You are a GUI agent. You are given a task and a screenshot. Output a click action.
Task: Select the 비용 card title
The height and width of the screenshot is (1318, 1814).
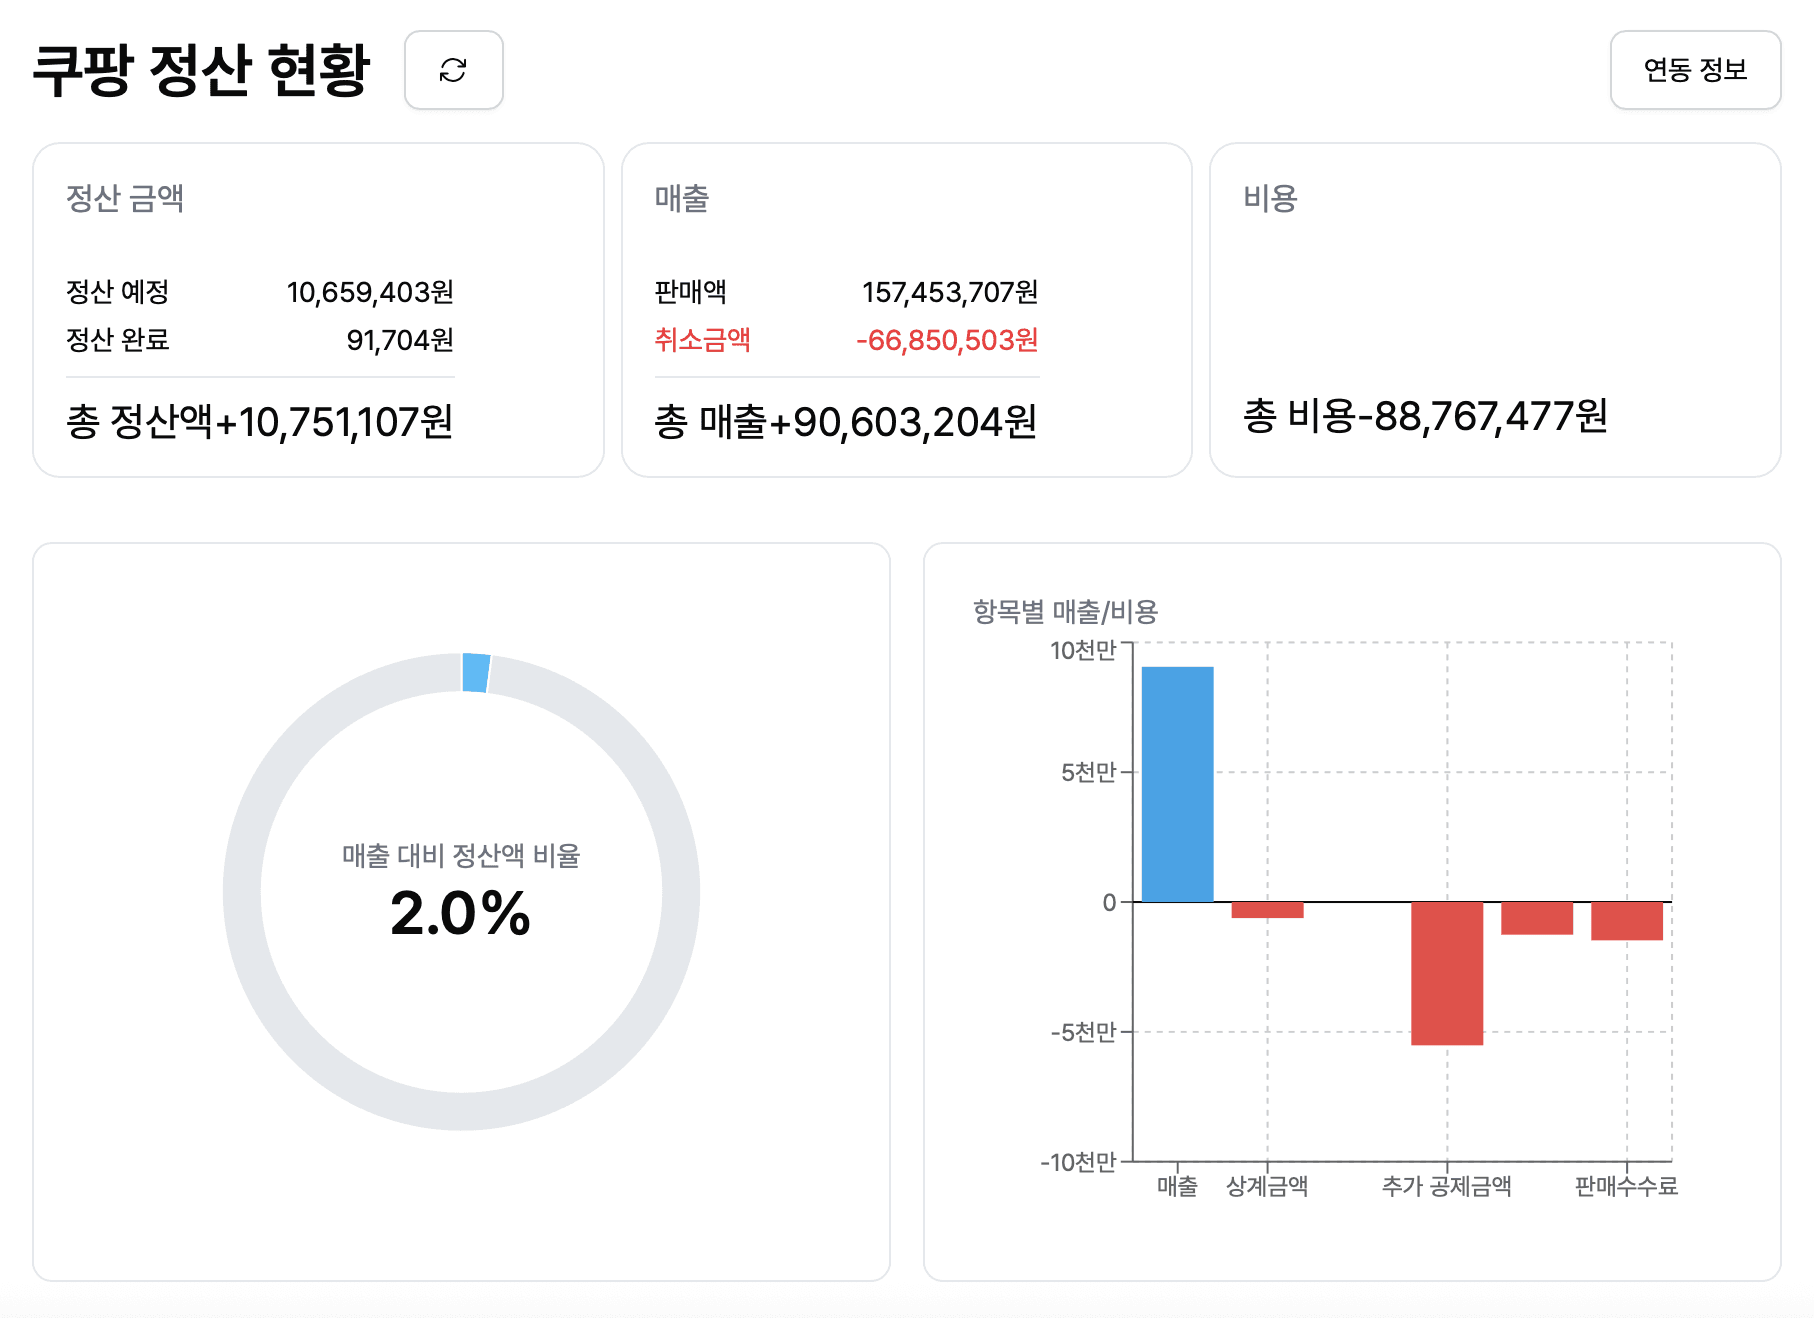coord(1270,198)
